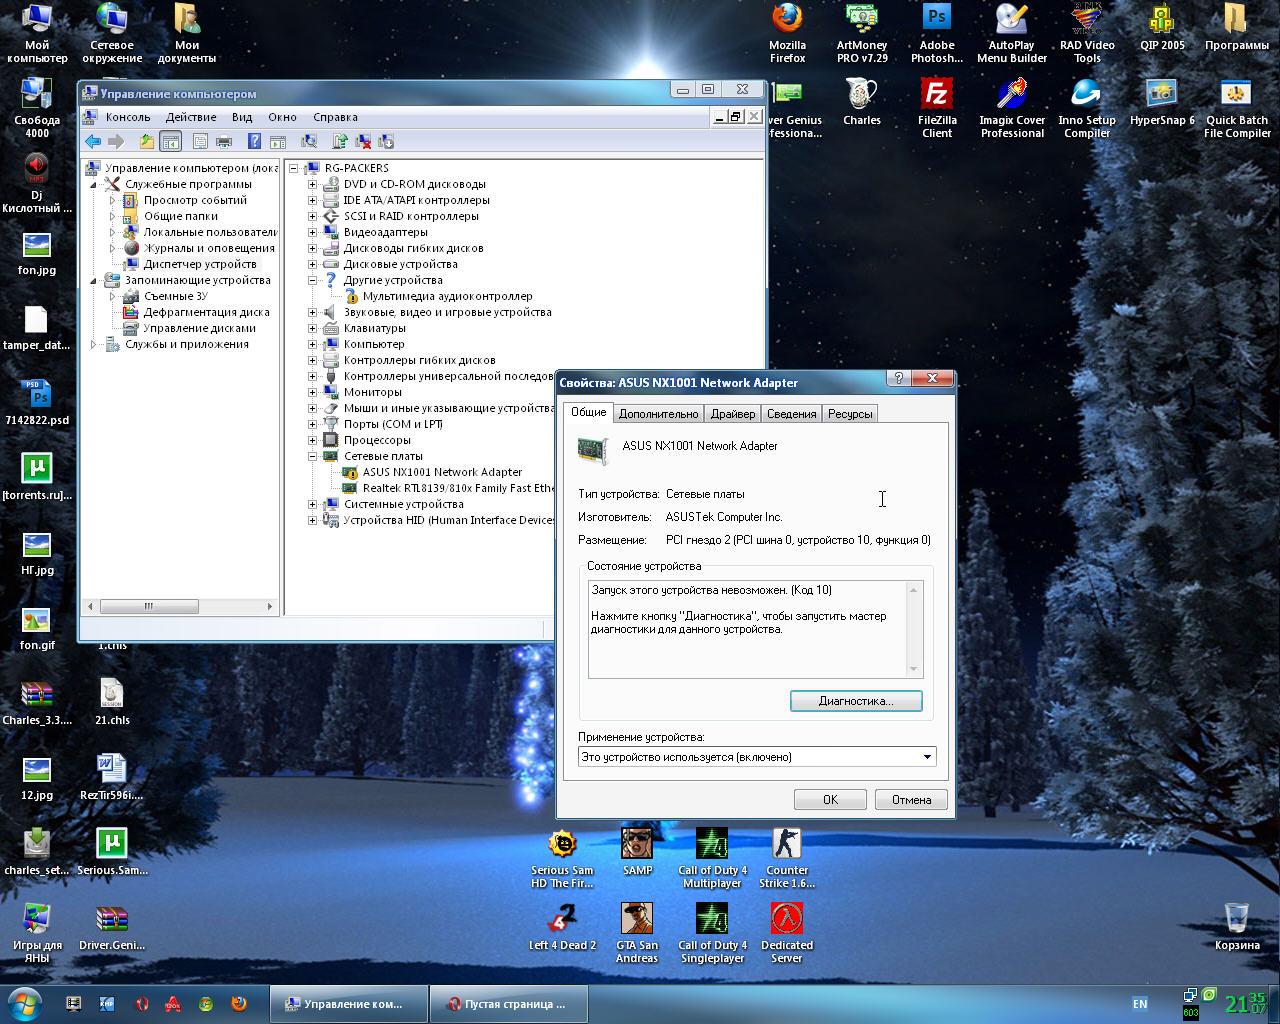Click the Диагностика... button
1280x1024 pixels.
856,701
